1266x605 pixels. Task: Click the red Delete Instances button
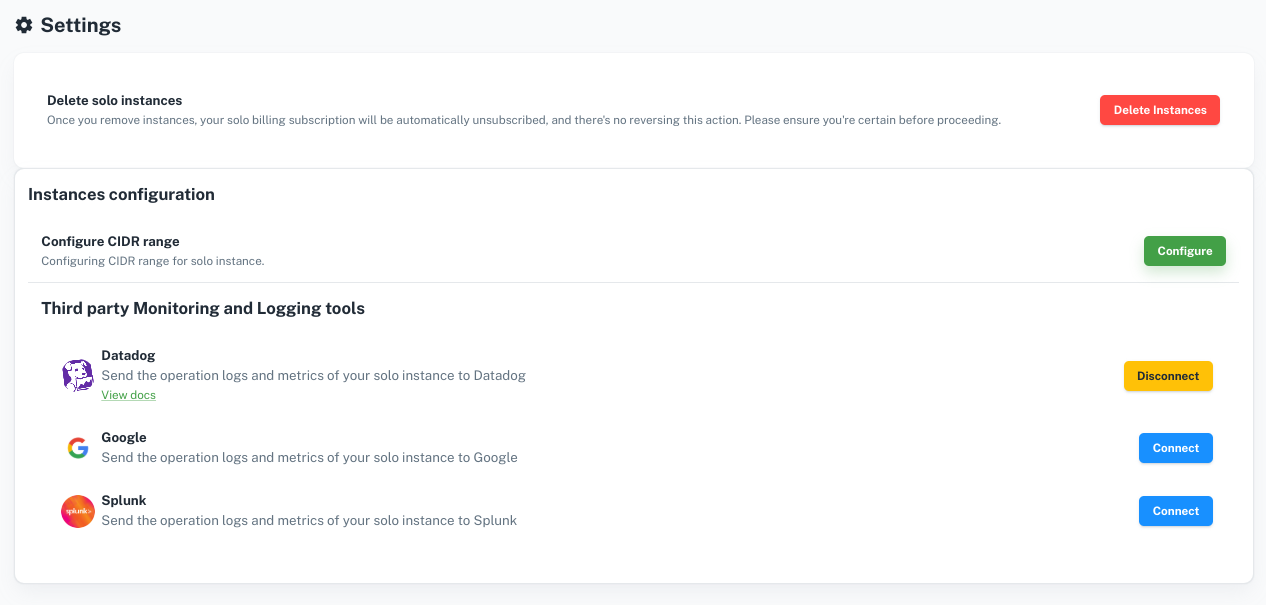(x=1159, y=110)
